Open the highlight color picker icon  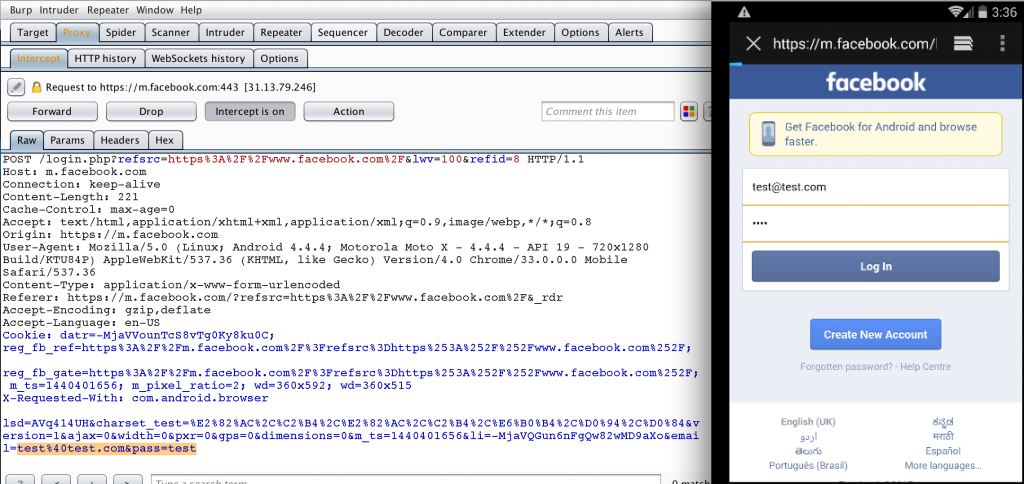(689, 111)
